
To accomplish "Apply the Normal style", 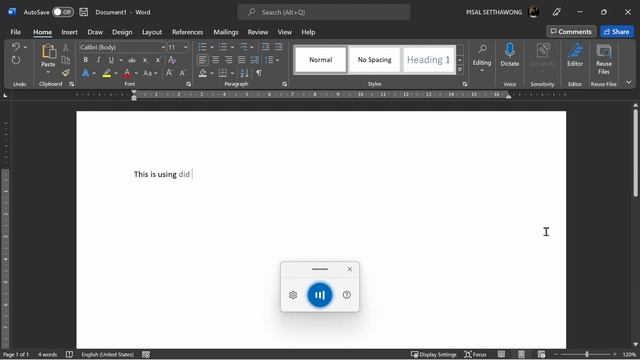I will [x=320, y=60].
